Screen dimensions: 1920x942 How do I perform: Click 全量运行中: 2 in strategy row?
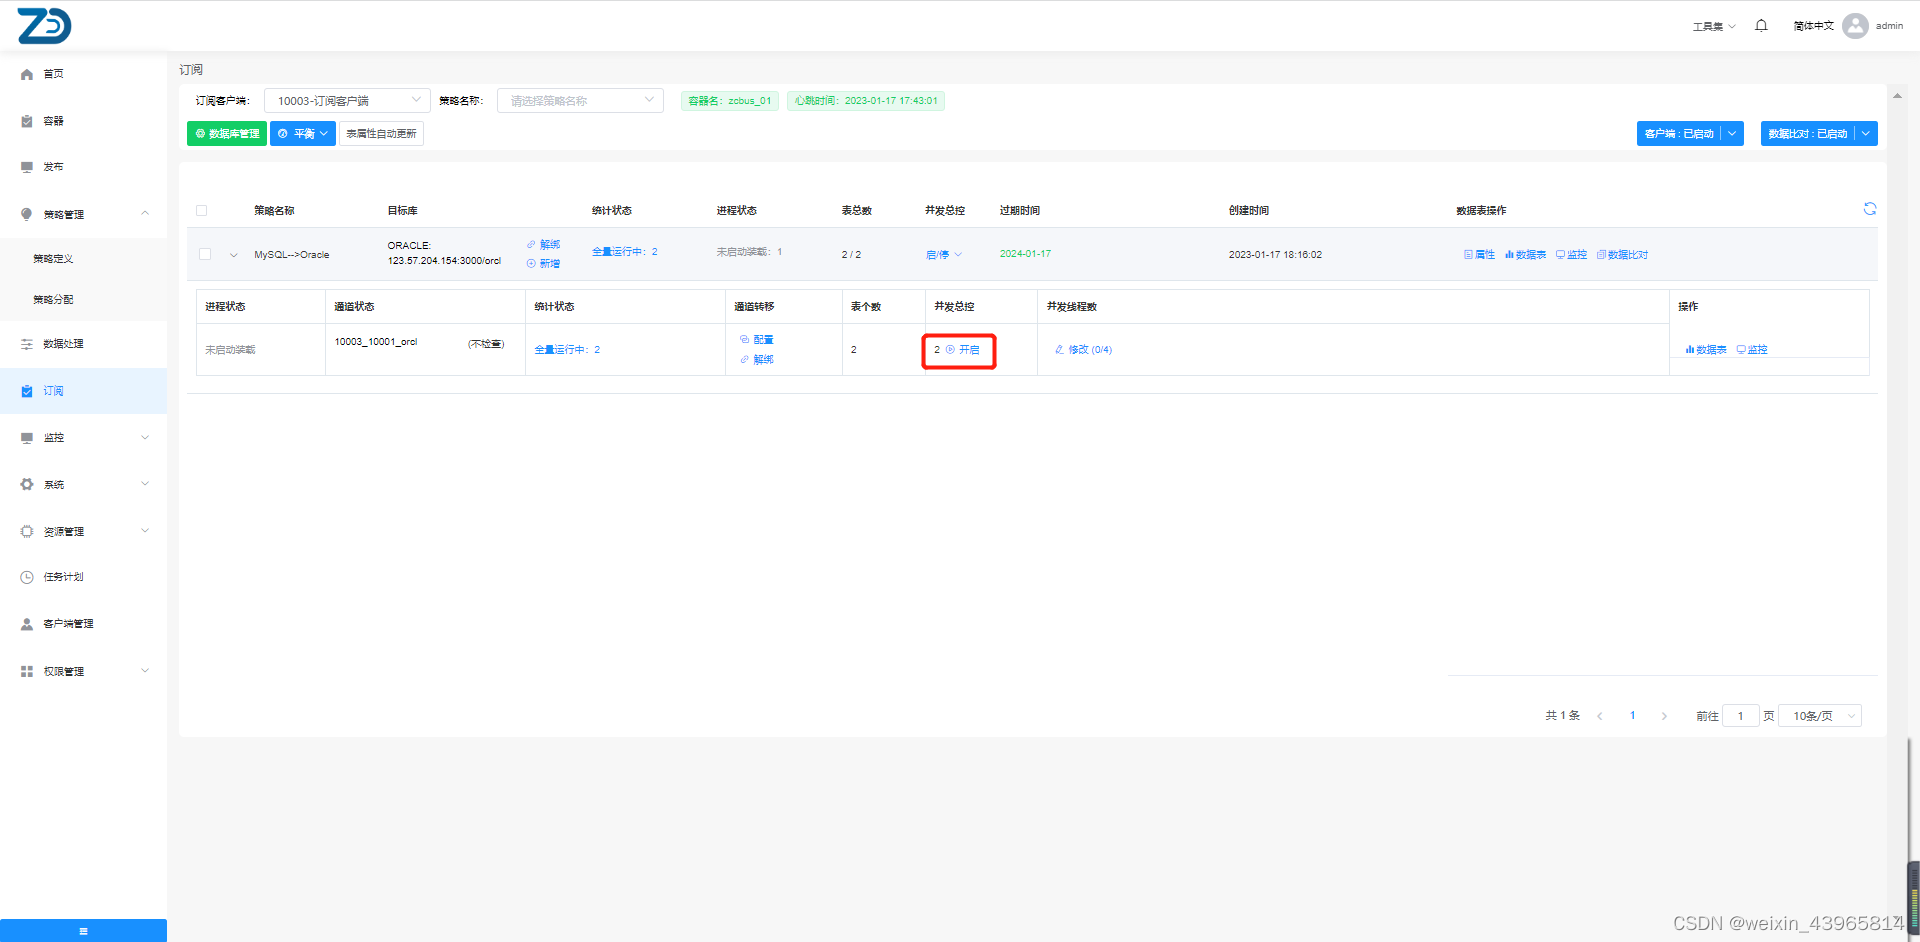coord(625,252)
